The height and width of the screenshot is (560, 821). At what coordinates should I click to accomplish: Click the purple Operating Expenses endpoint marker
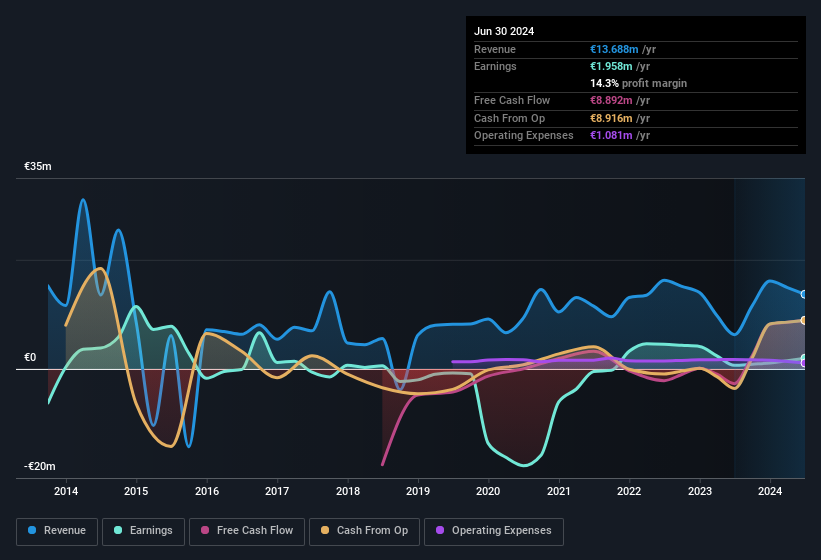804,363
